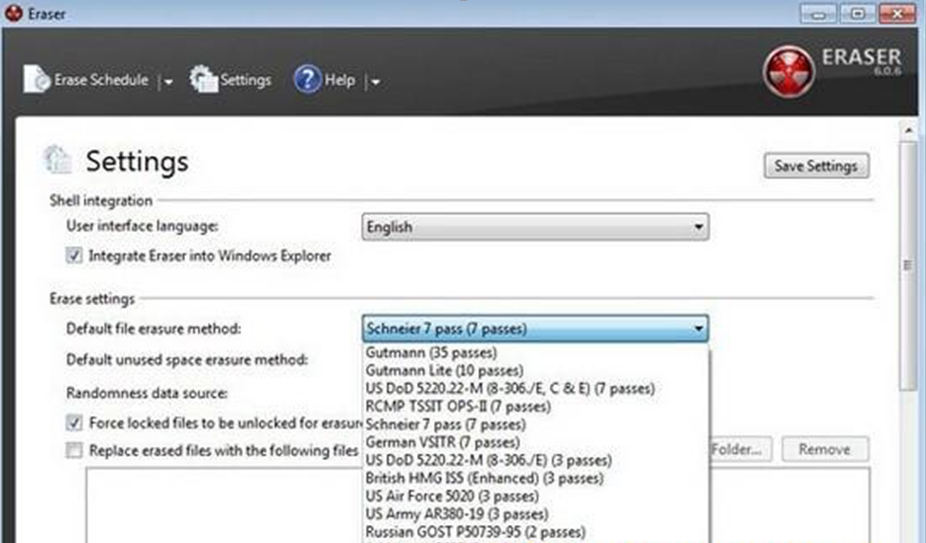
Task: Click the Remove button
Action: (x=825, y=450)
